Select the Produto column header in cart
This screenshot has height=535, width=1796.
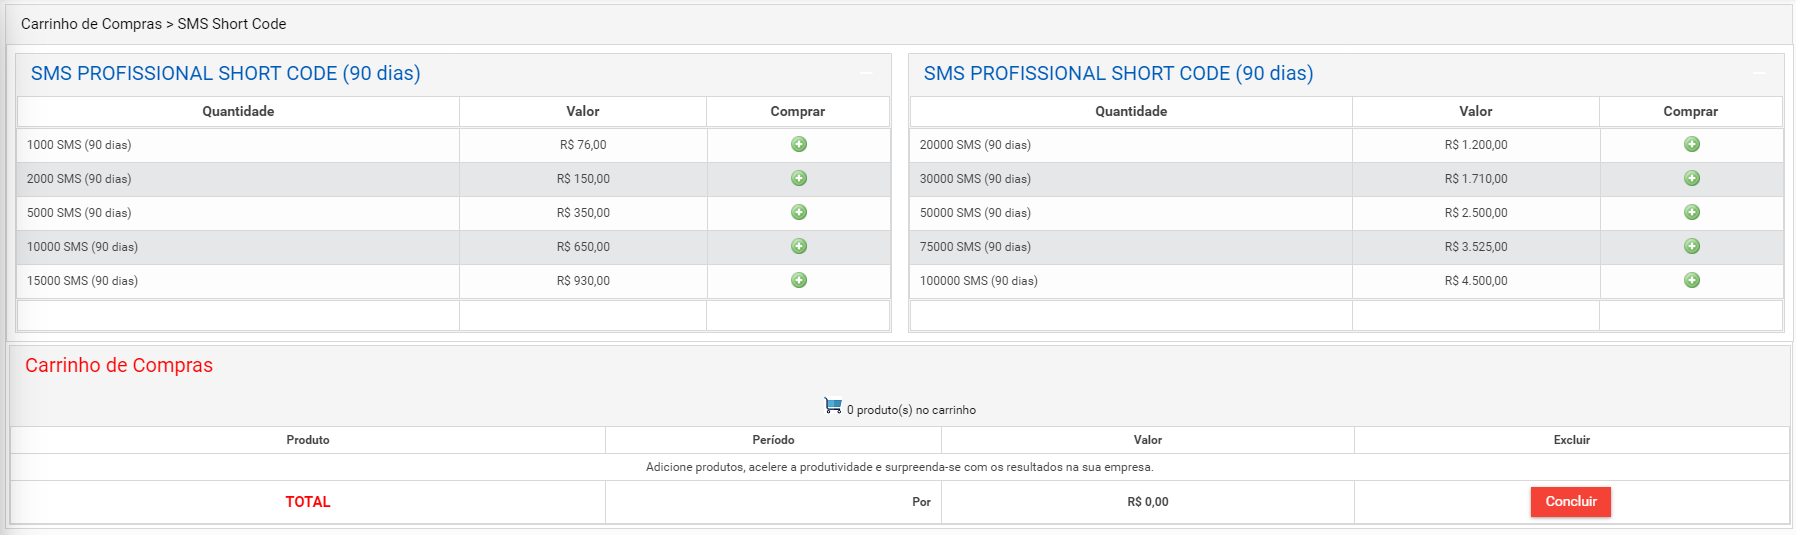click(308, 440)
